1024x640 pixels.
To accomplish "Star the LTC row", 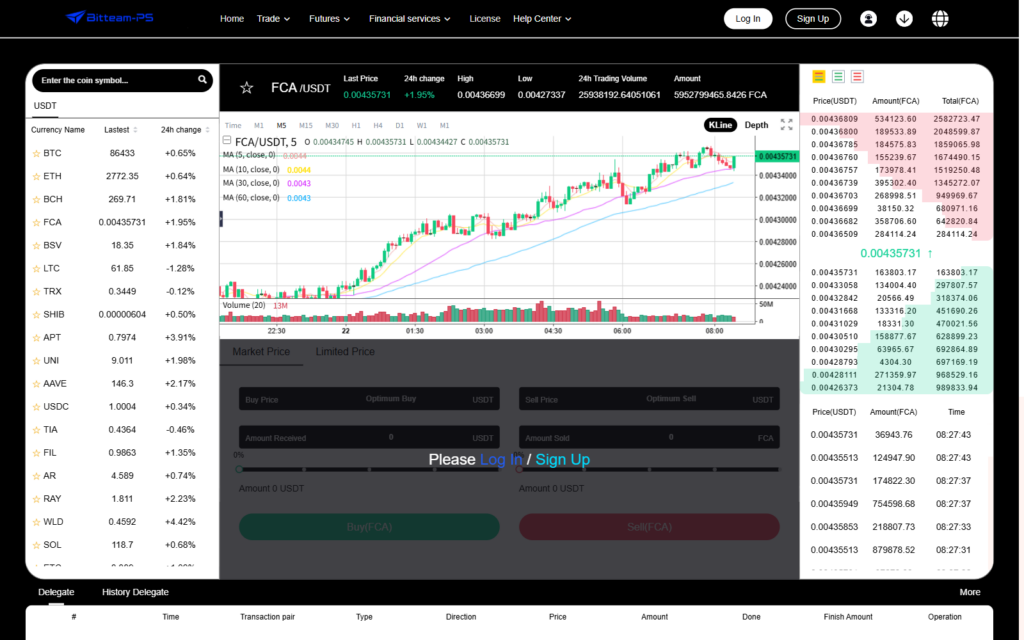I will (36, 268).
